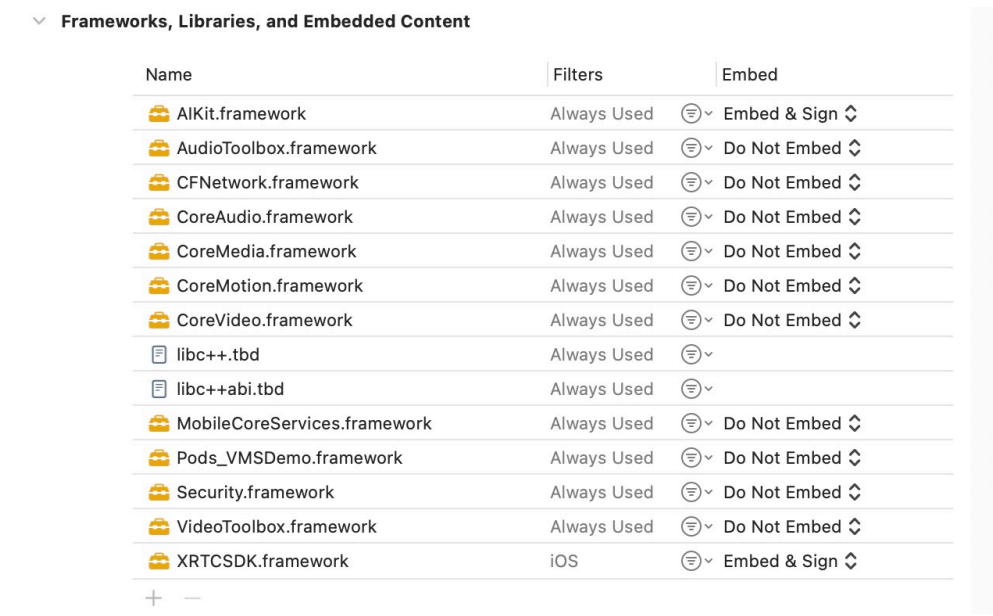Select the MobileCoreServices.framework row
This screenshot has height=616, width=993.
pyautogui.click(x=304, y=424)
